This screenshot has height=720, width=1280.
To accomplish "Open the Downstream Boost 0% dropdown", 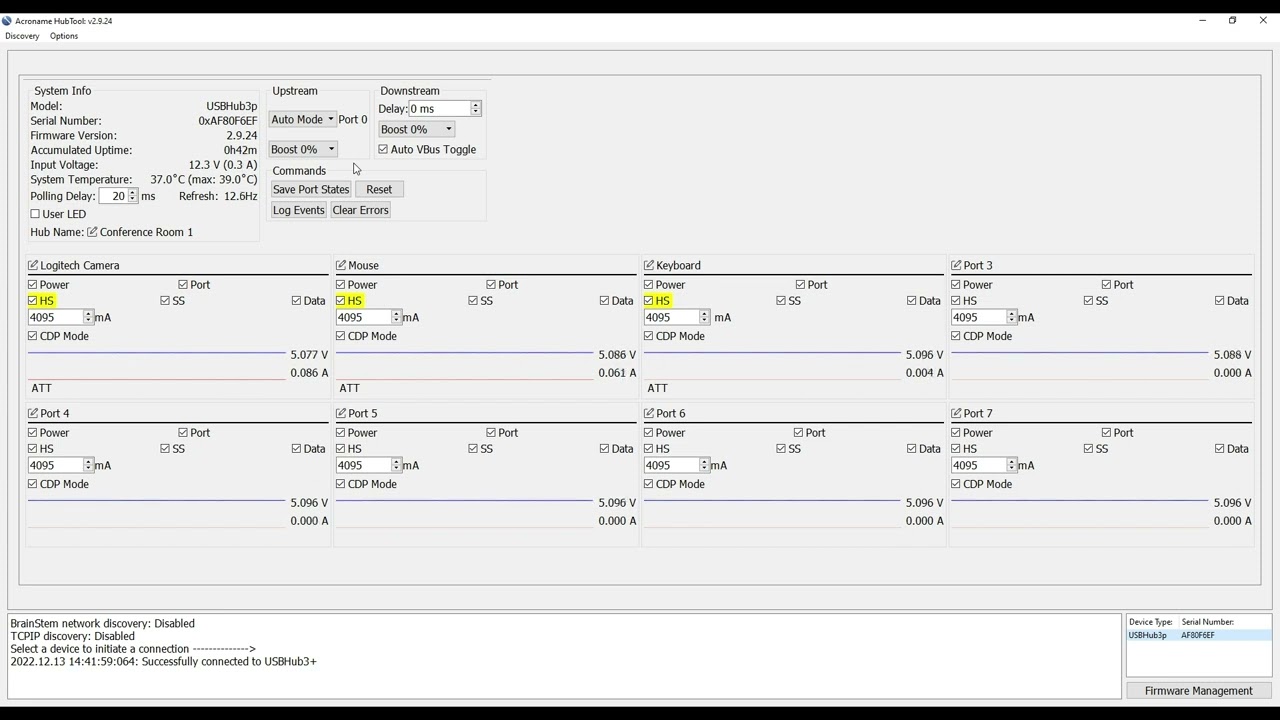I will [416, 129].
